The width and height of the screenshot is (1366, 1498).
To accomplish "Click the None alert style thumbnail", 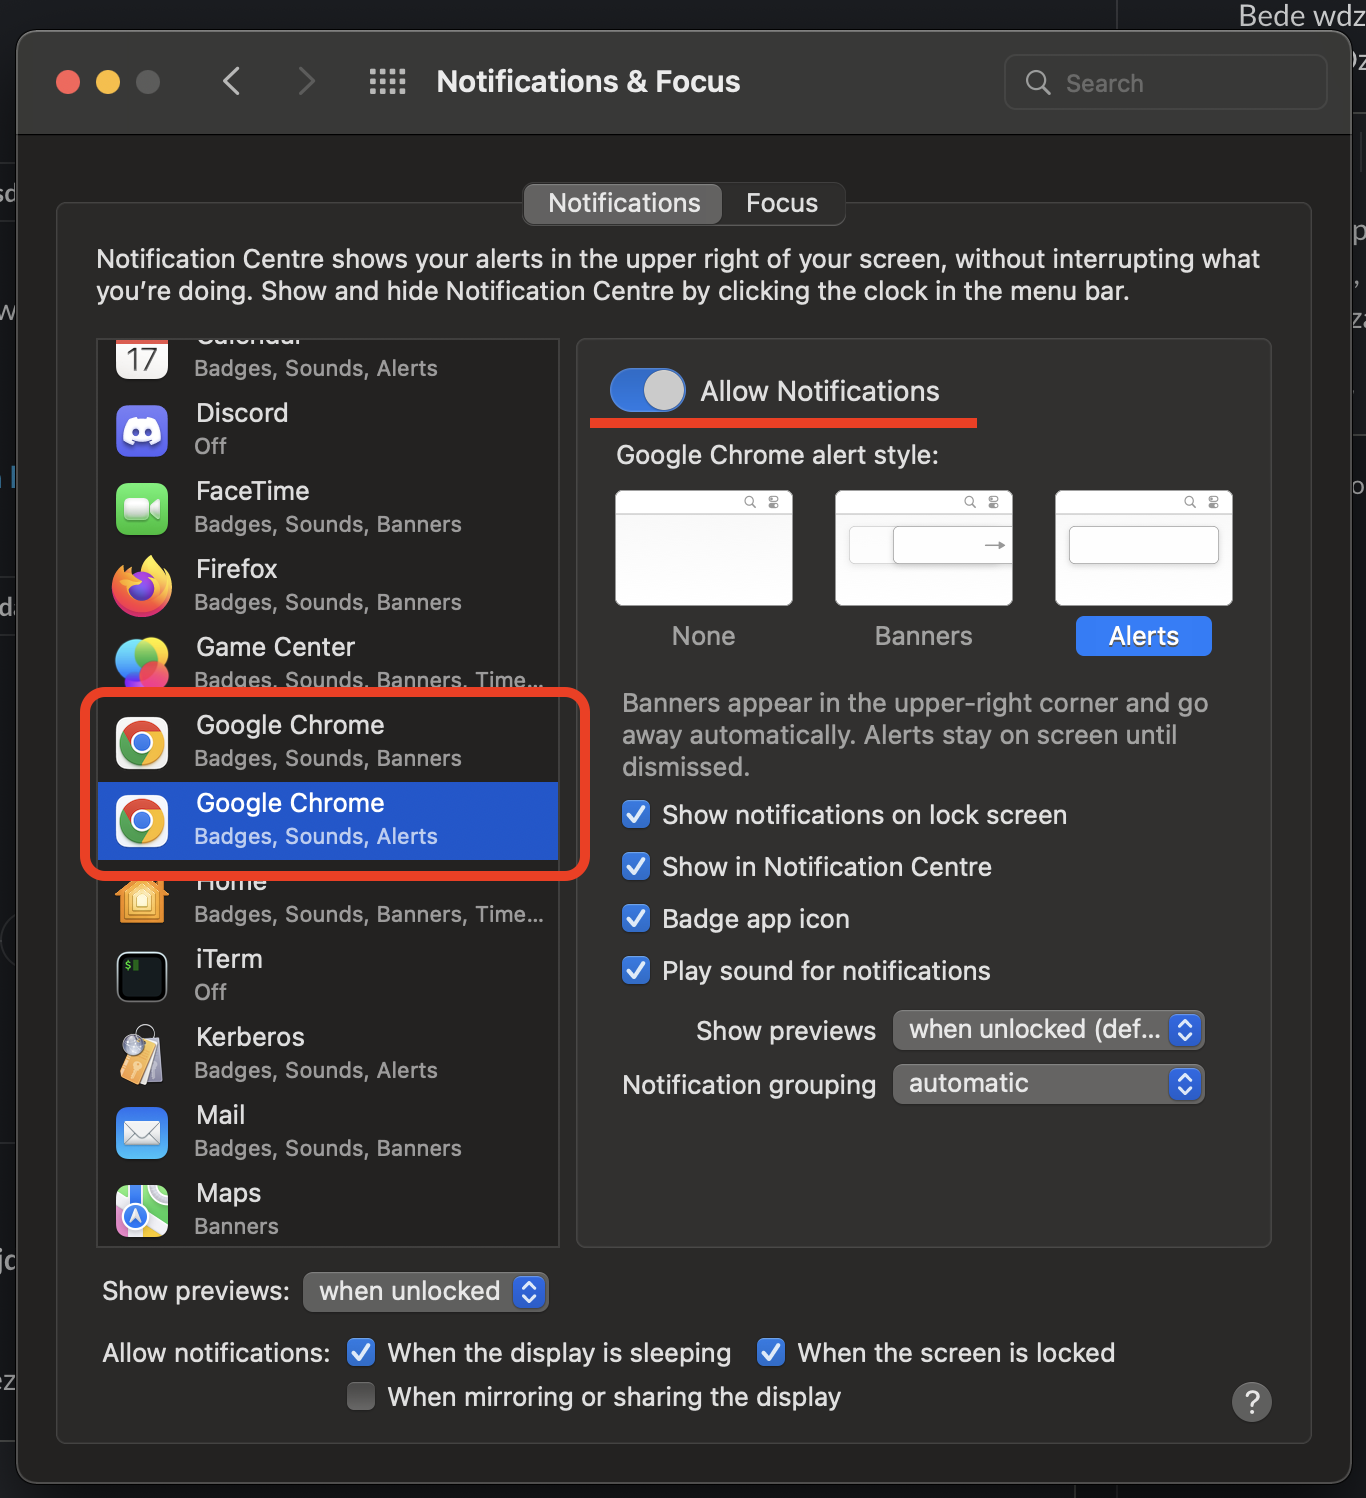I will pos(704,548).
